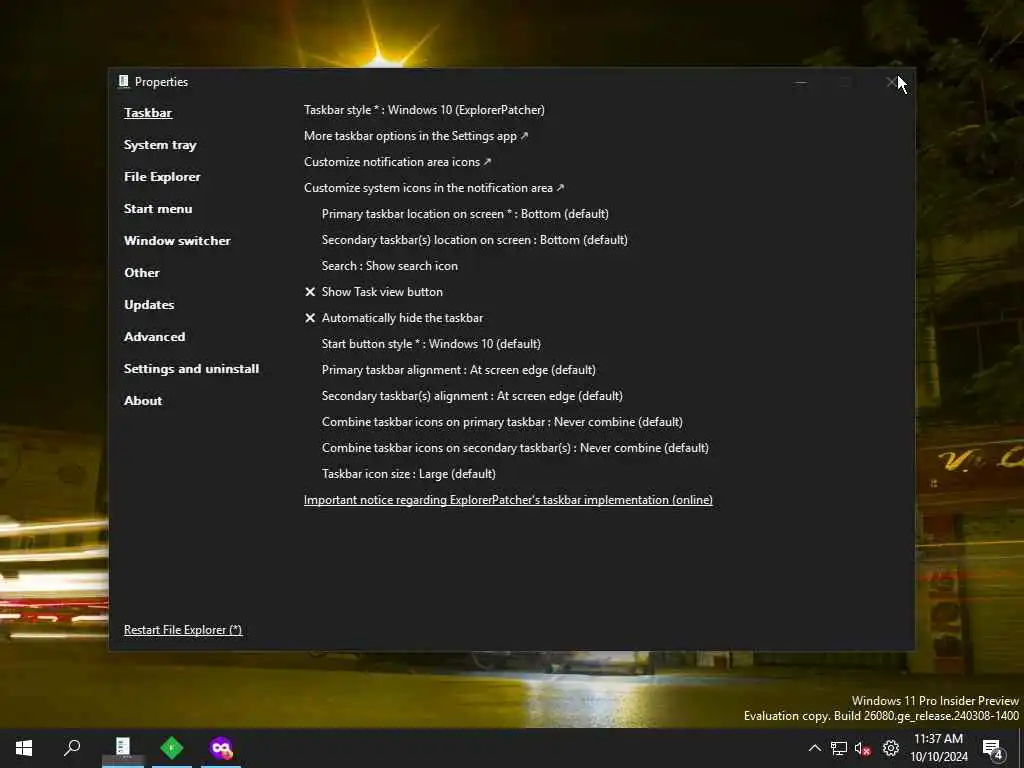Change Primary taskbar location on screen
The image size is (1024, 768).
(x=465, y=214)
